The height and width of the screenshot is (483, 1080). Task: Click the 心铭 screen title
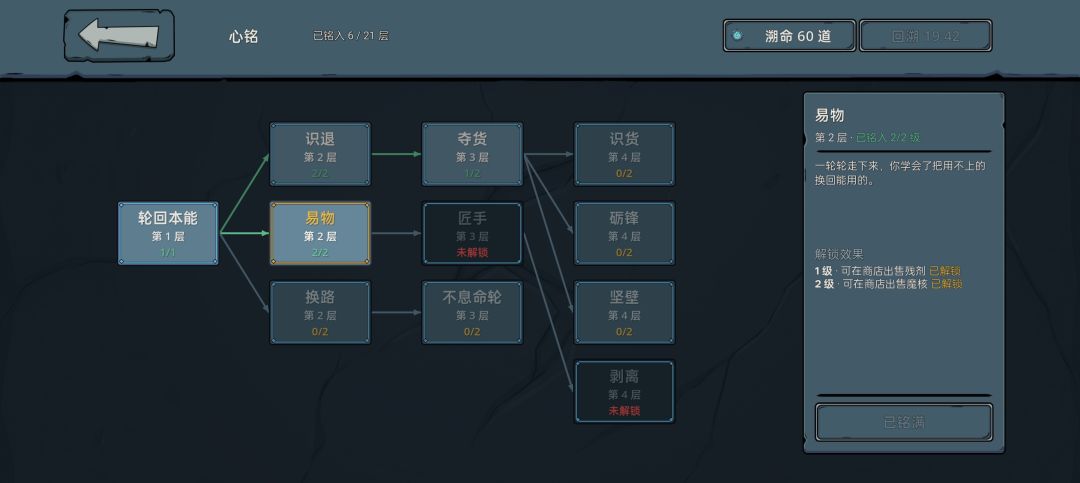pyautogui.click(x=244, y=37)
